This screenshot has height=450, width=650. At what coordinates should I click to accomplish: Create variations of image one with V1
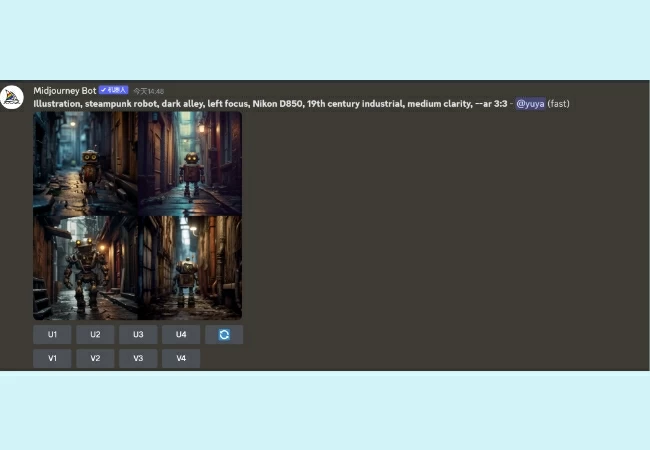(52, 358)
